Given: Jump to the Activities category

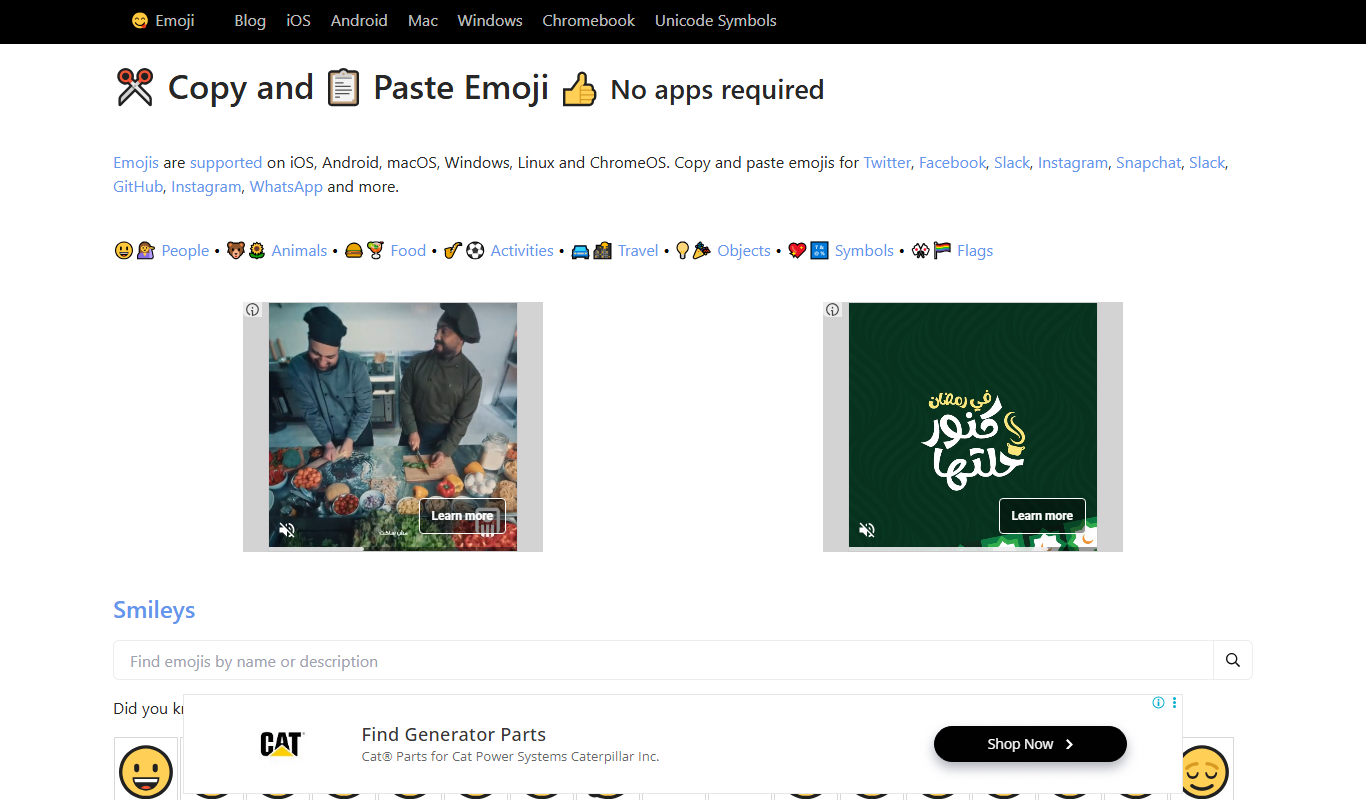Looking at the screenshot, I should coord(522,250).
